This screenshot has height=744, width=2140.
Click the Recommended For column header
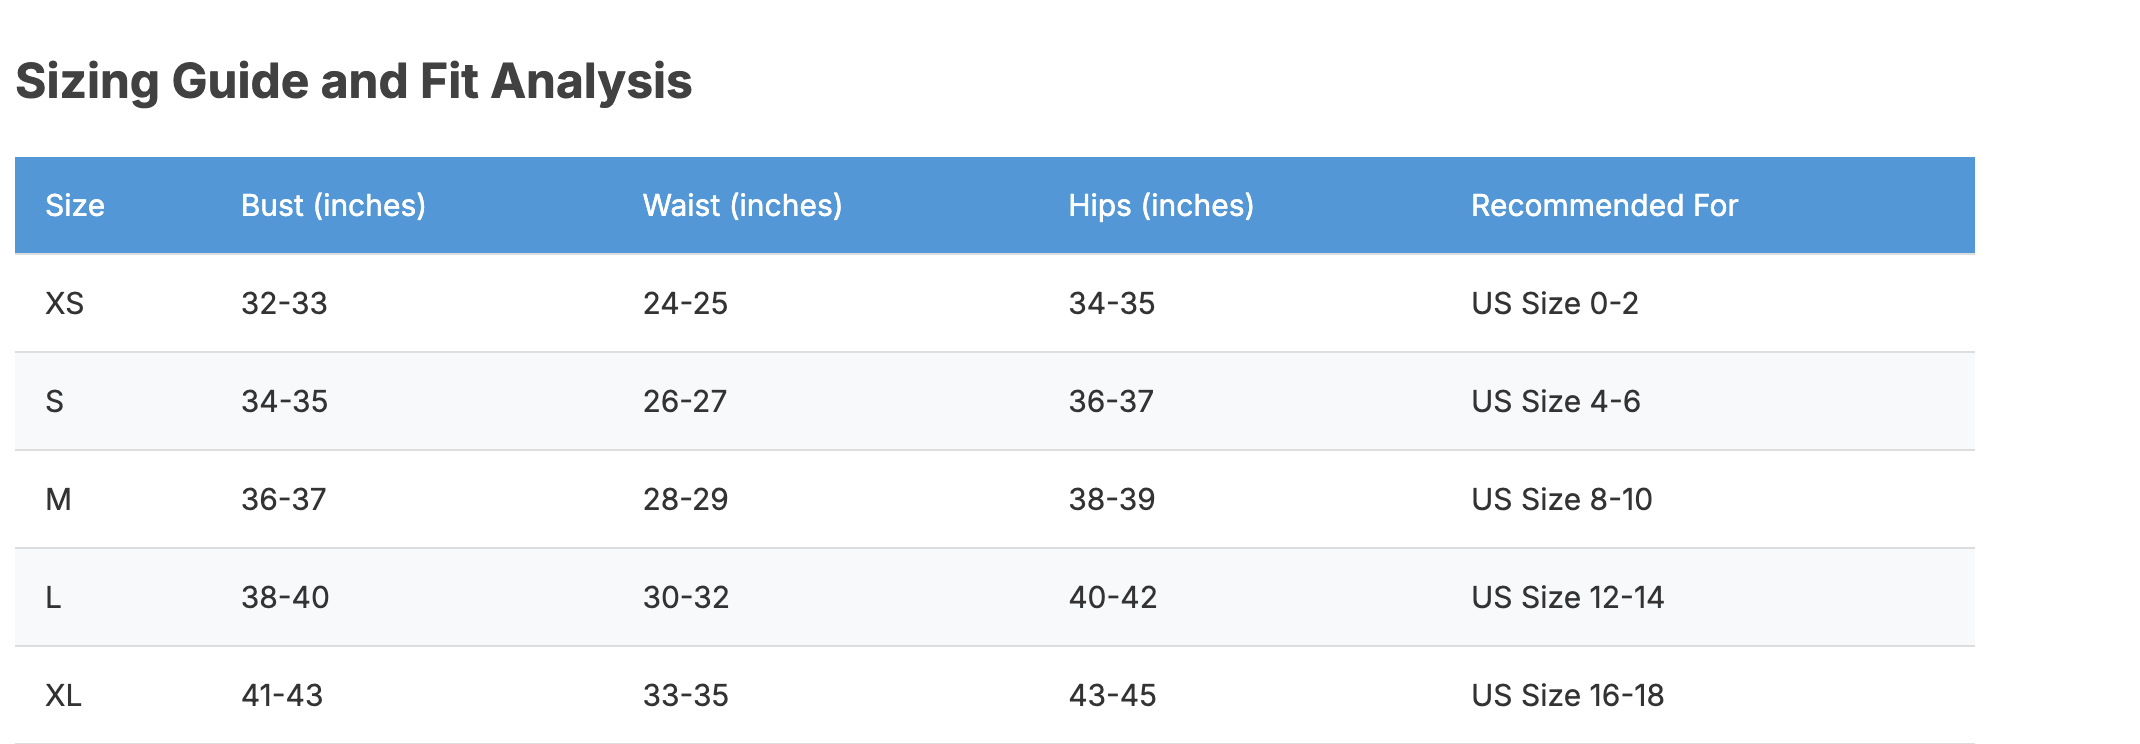click(1604, 206)
